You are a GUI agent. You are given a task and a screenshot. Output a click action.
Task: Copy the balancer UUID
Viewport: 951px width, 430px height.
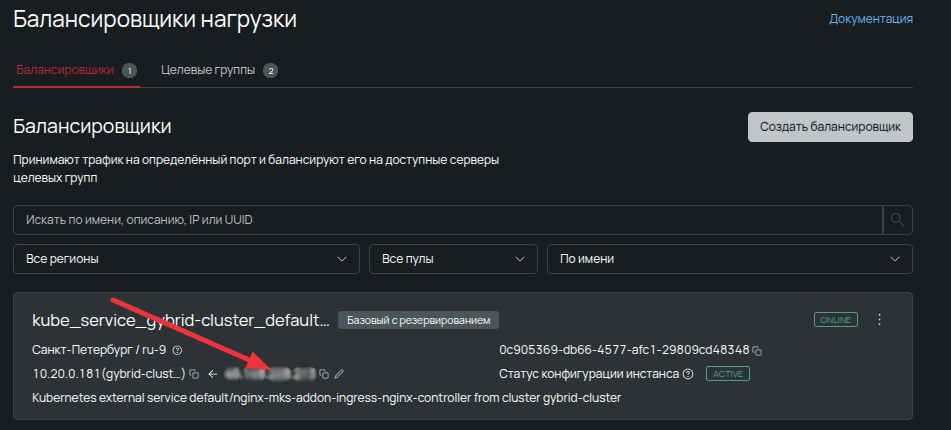(x=757, y=351)
